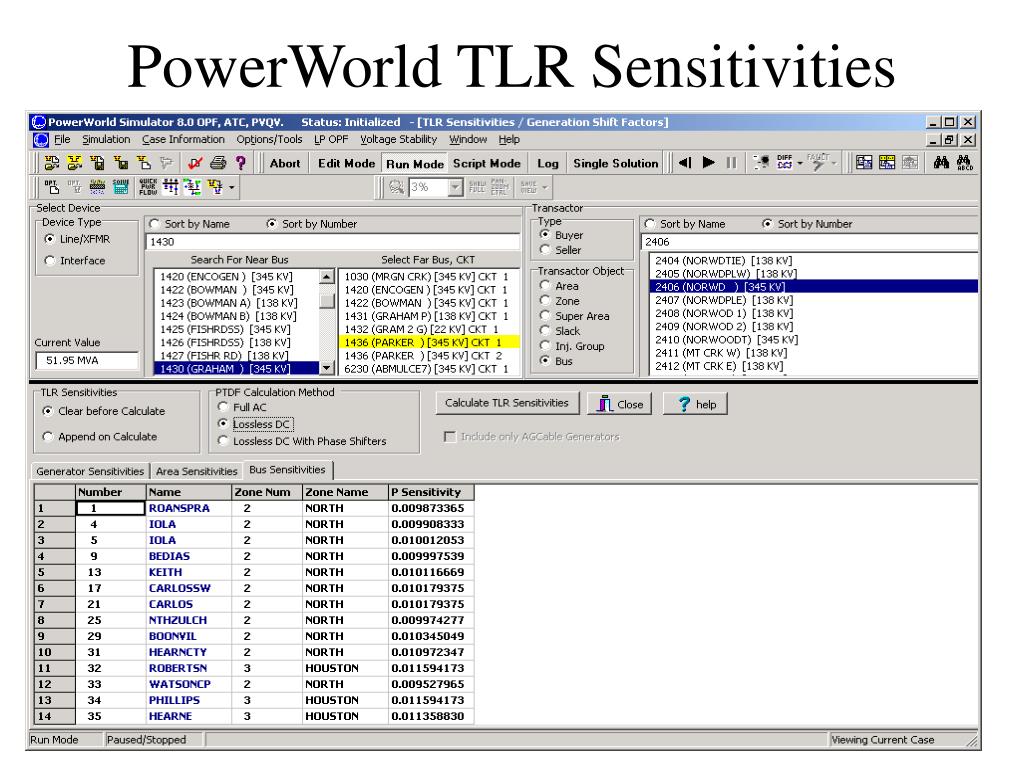Choose Area as the transactor object

pyautogui.click(x=545, y=285)
